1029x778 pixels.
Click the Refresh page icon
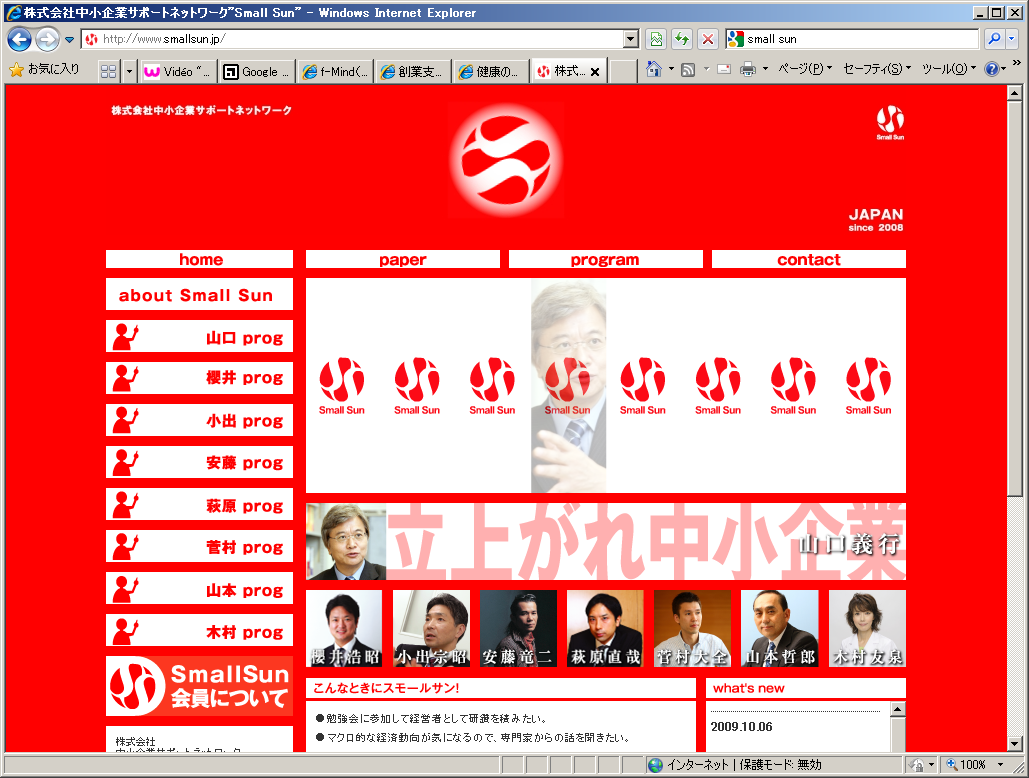pos(682,39)
